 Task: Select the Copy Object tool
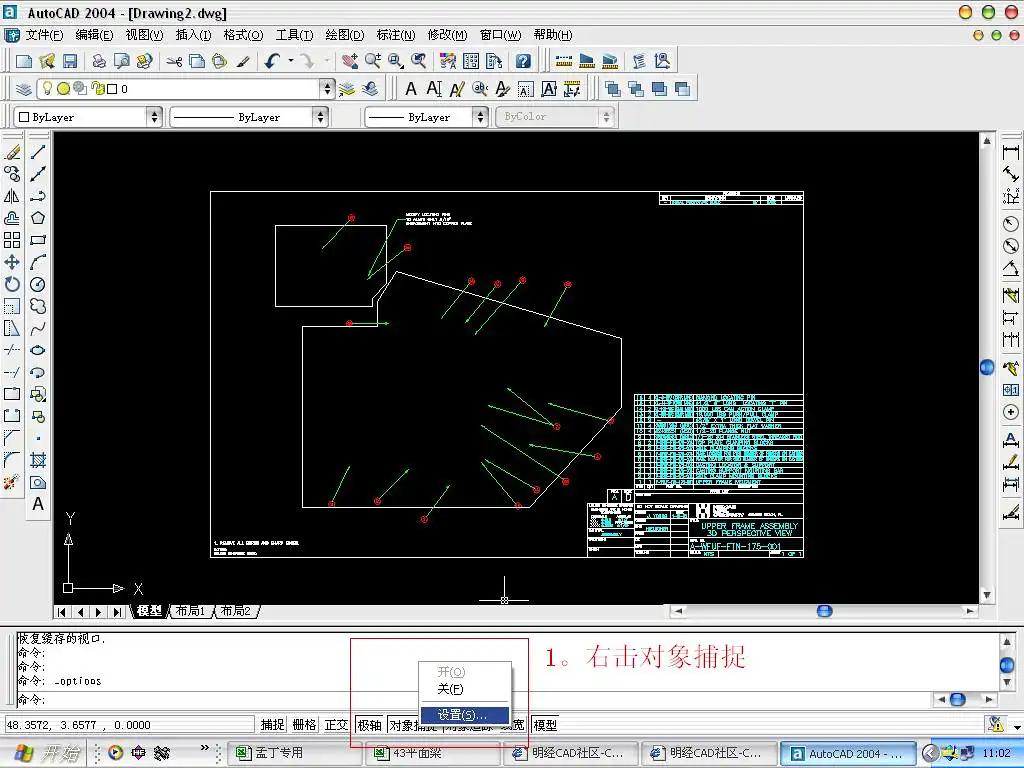[12, 174]
